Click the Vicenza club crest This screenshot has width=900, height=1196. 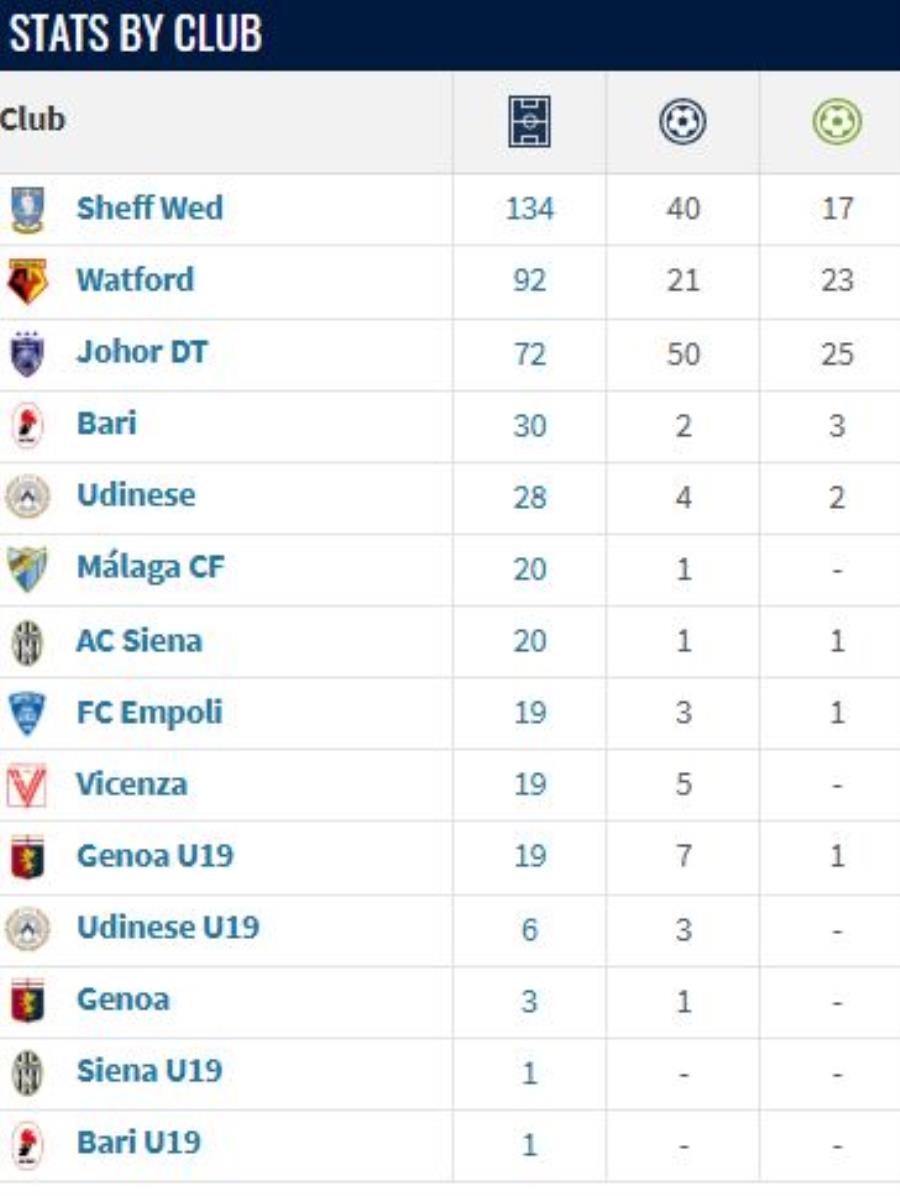click(x=27, y=786)
